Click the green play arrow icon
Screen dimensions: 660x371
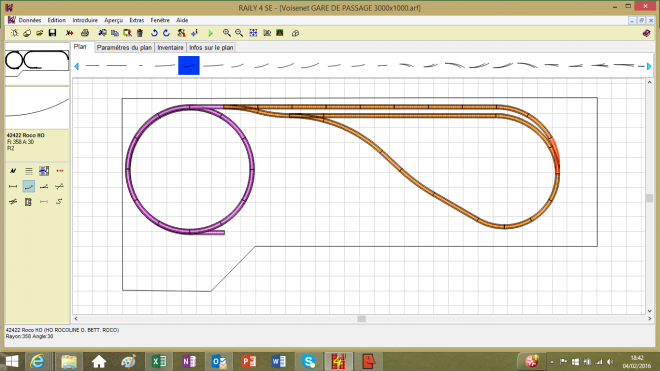210,33
